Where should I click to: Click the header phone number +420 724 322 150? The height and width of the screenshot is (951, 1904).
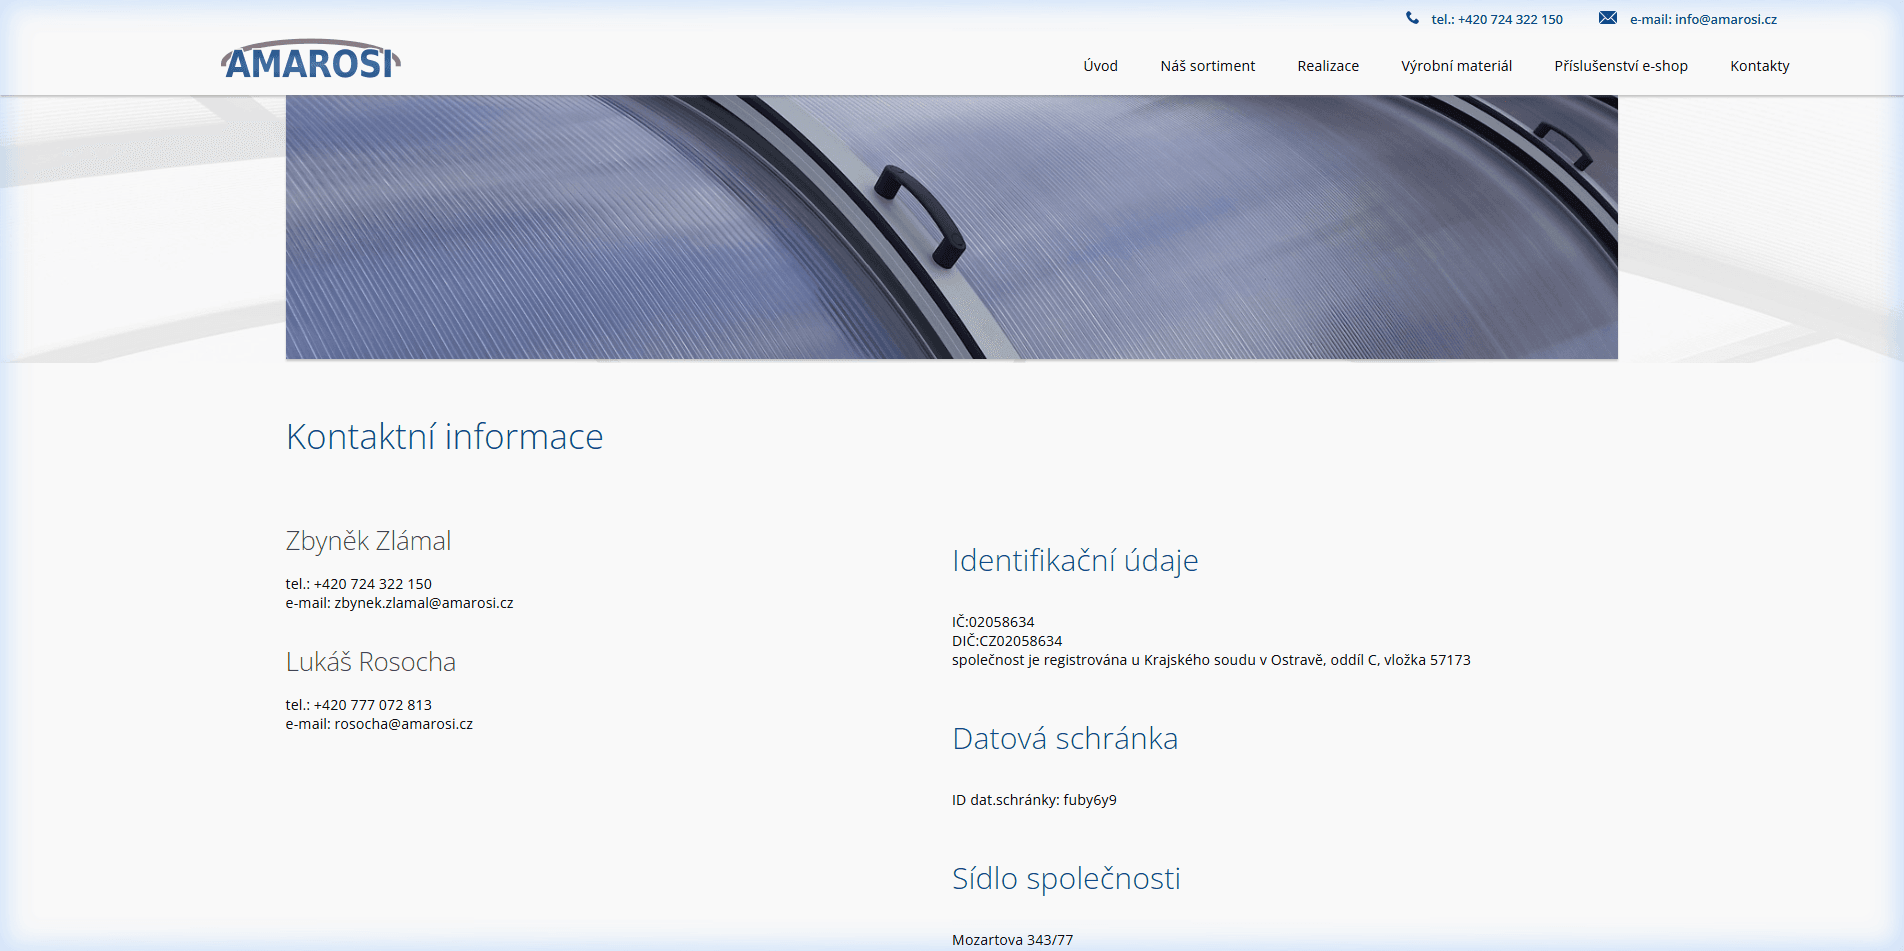point(1495,18)
